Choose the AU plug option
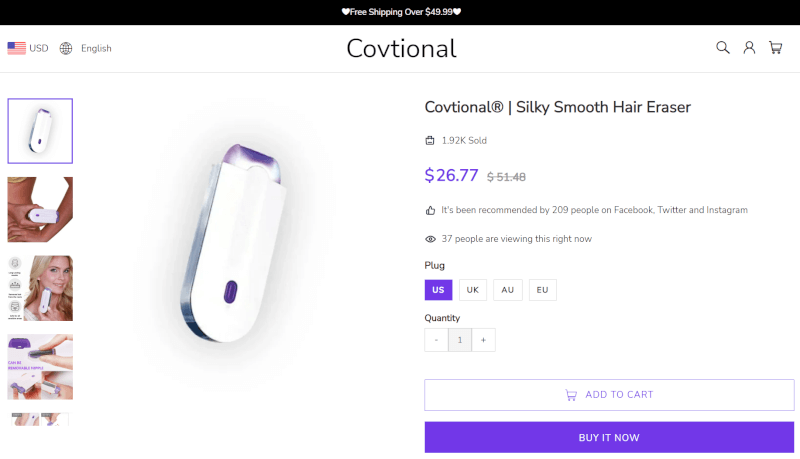 coord(508,290)
